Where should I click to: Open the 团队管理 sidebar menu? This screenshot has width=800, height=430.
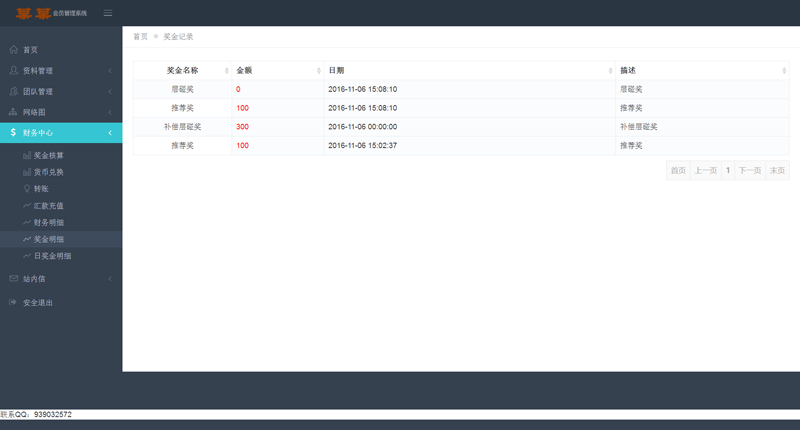[61, 91]
